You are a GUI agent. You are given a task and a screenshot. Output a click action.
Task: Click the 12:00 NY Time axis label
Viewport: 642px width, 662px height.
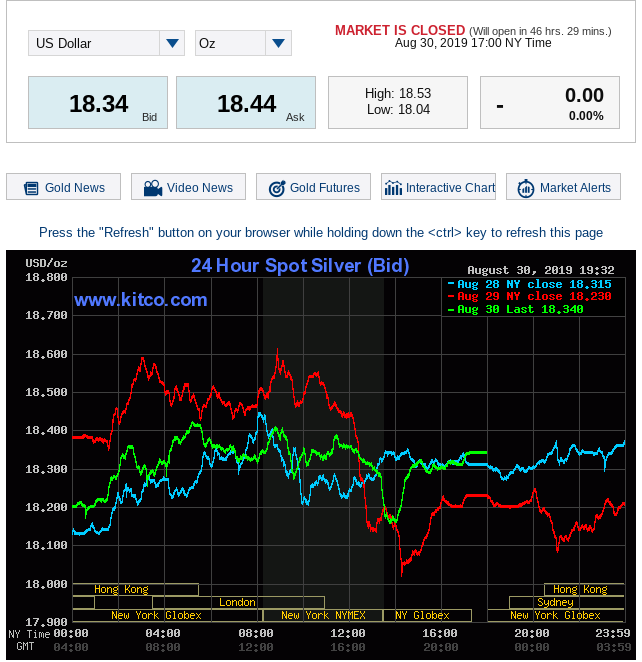tap(347, 633)
